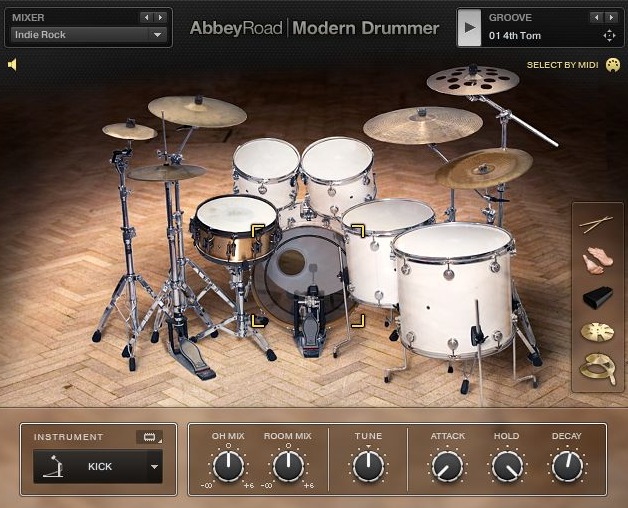Click the left crash cymbal
The width and height of the screenshot is (628, 508).
pos(197,111)
